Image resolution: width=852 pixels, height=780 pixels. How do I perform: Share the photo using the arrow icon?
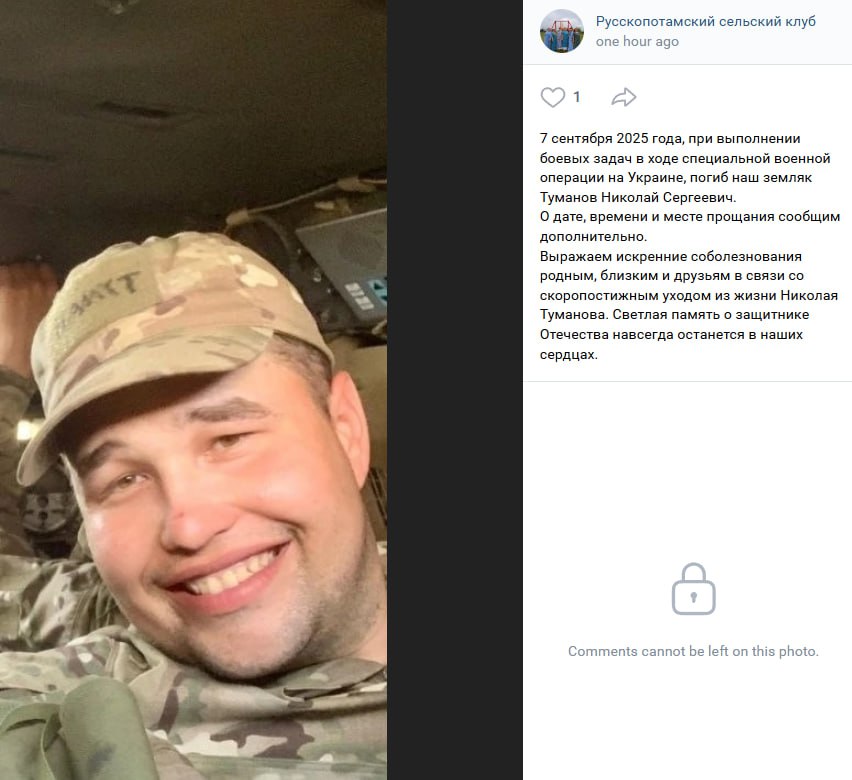click(623, 97)
